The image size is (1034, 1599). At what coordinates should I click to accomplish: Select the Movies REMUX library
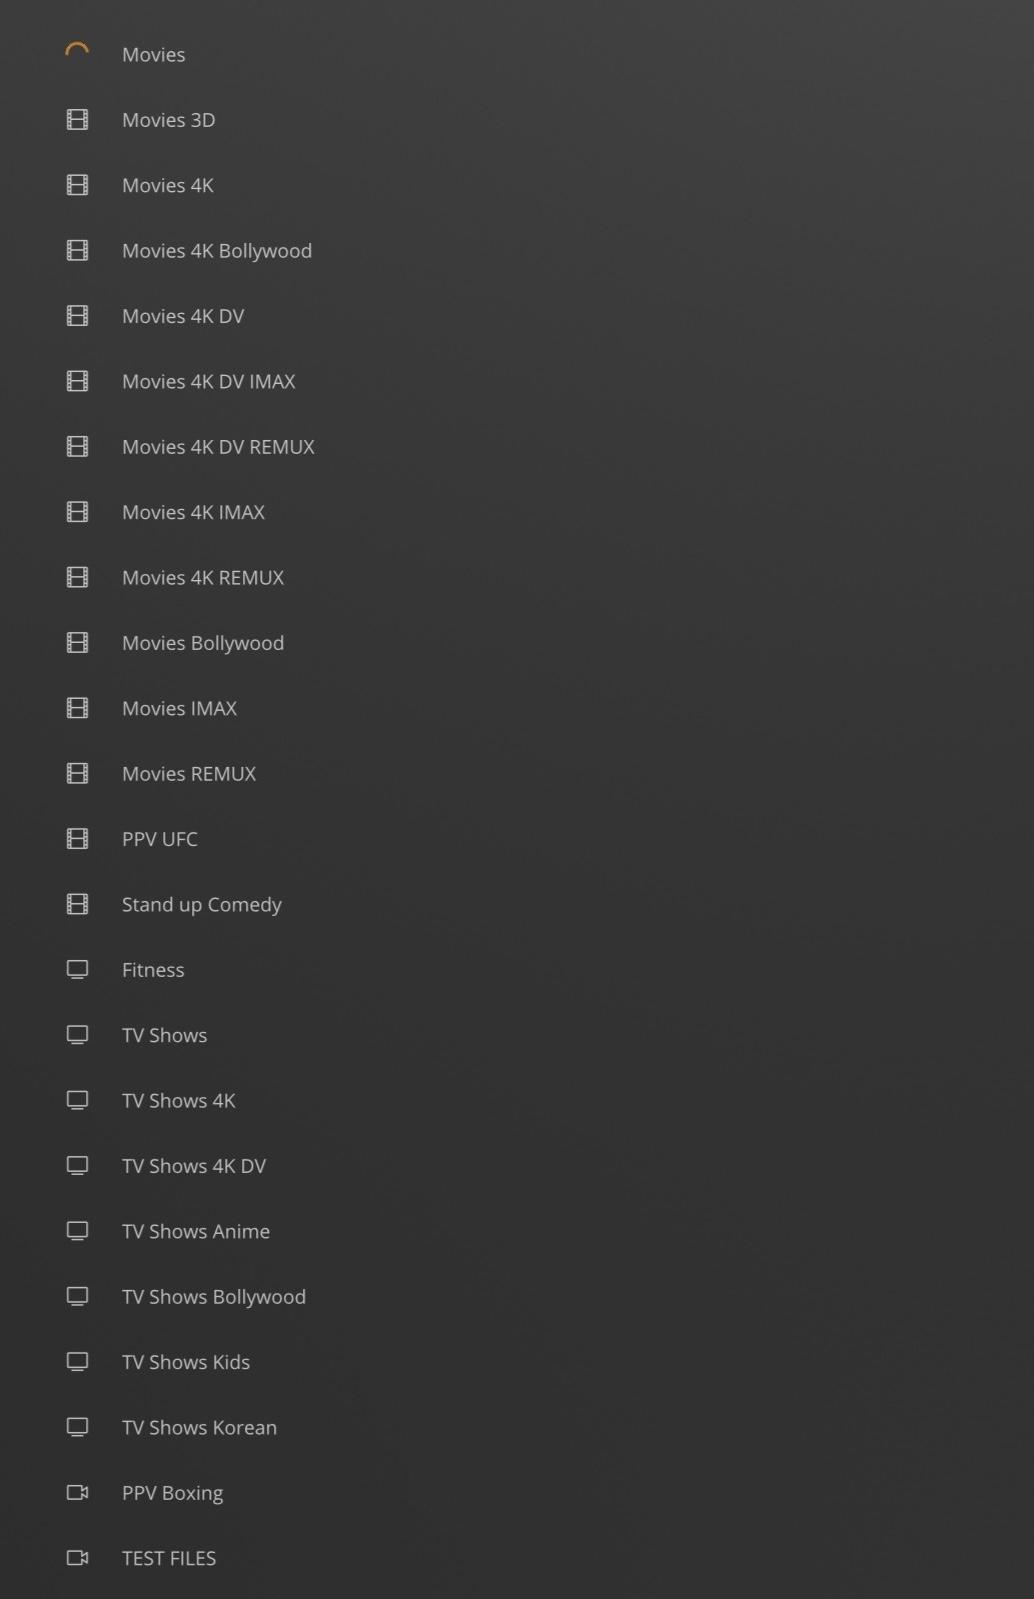[x=189, y=774]
